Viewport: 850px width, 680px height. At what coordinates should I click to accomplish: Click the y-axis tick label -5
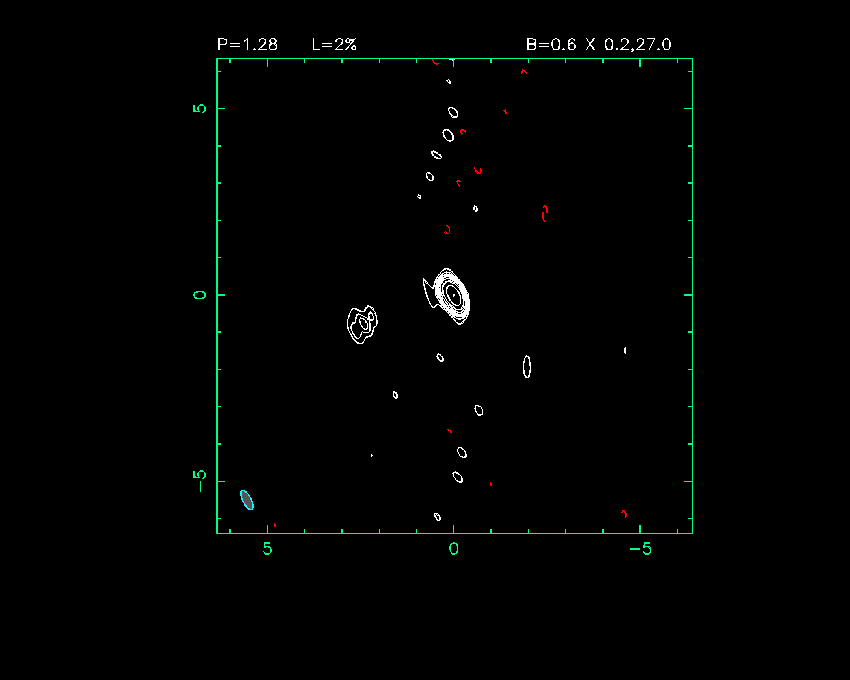(x=199, y=481)
